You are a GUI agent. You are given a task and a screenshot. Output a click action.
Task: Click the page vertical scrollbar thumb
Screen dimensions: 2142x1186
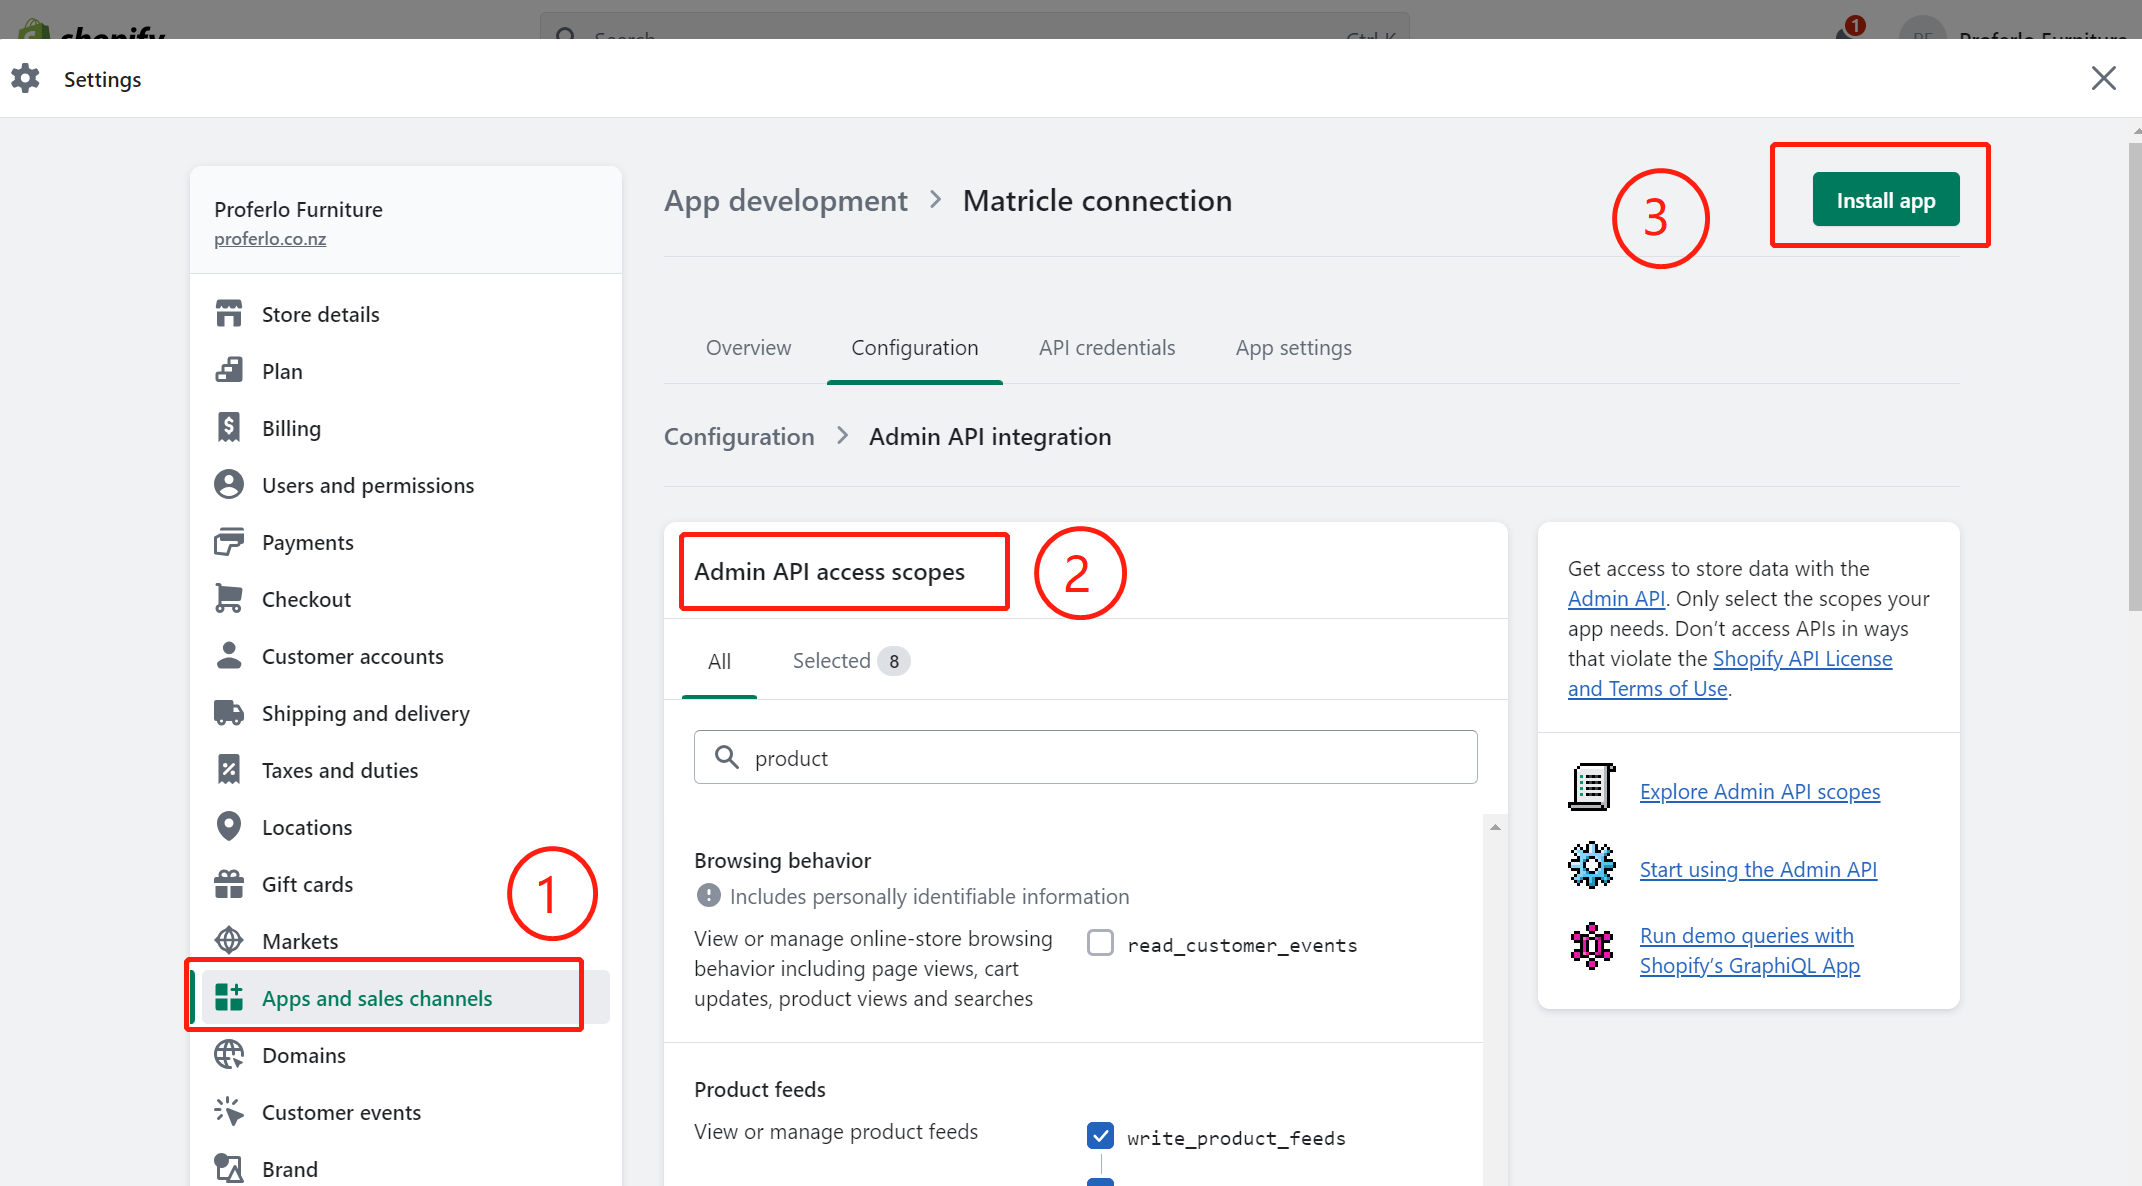pyautogui.click(x=2135, y=376)
